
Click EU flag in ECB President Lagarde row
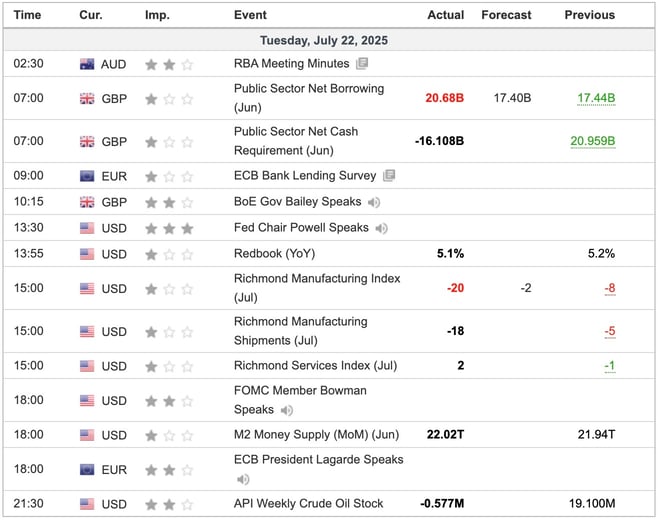pos(87,470)
